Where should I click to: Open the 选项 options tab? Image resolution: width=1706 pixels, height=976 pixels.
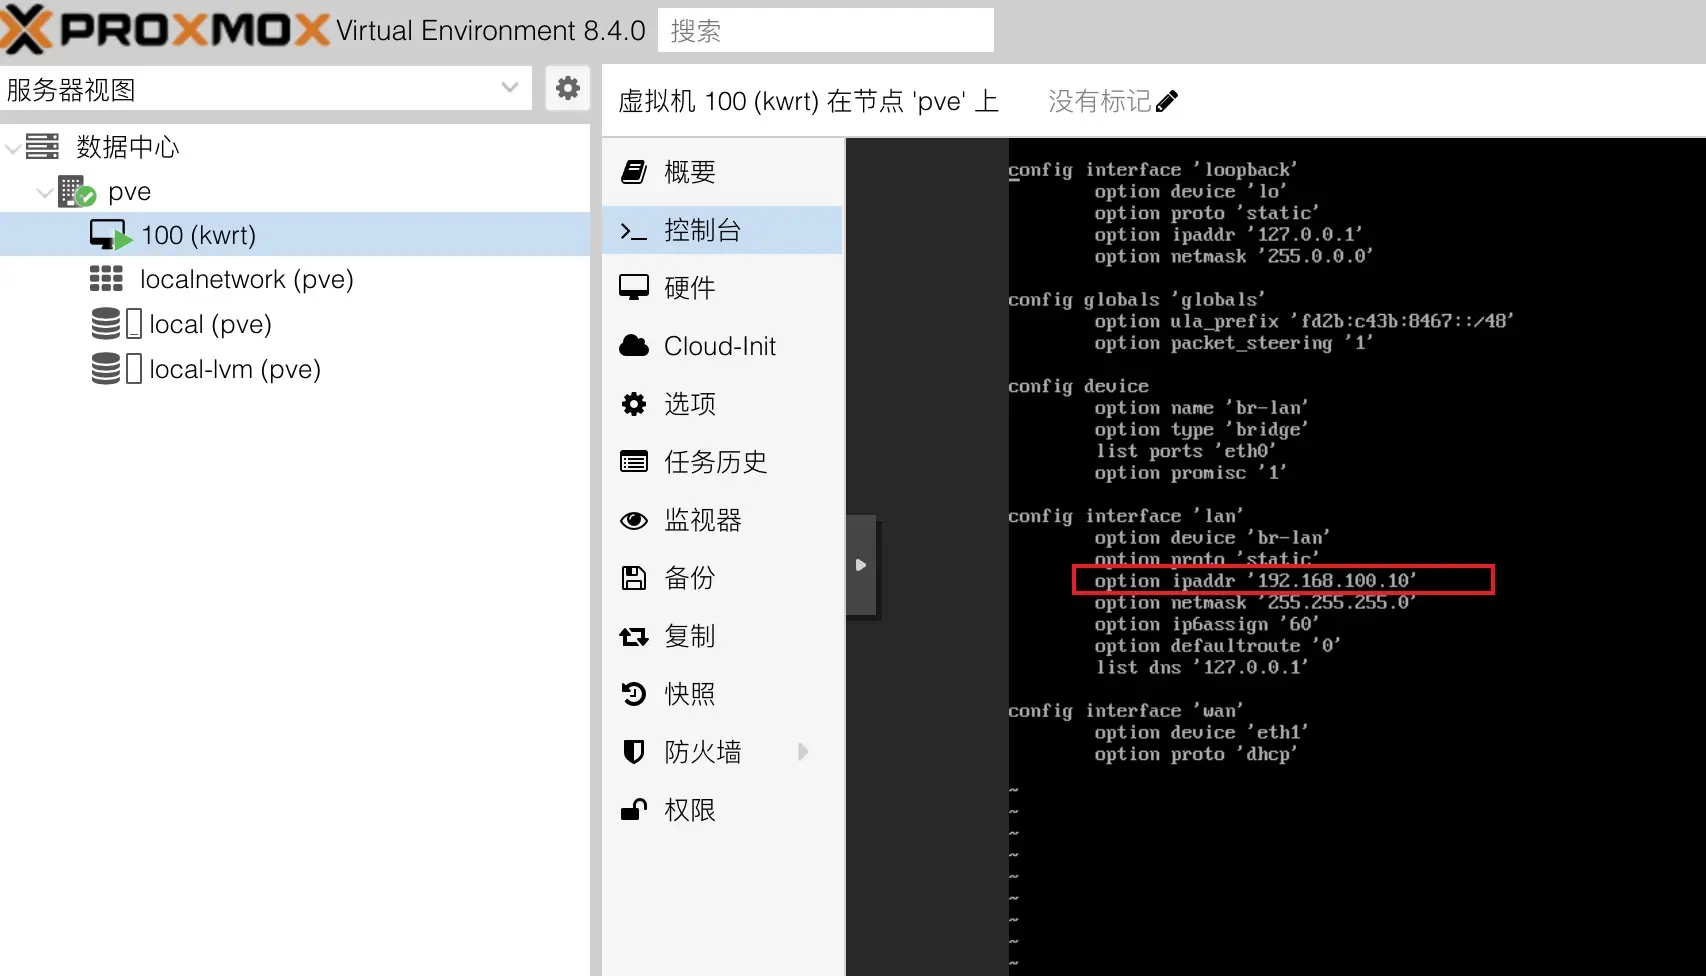coord(722,404)
